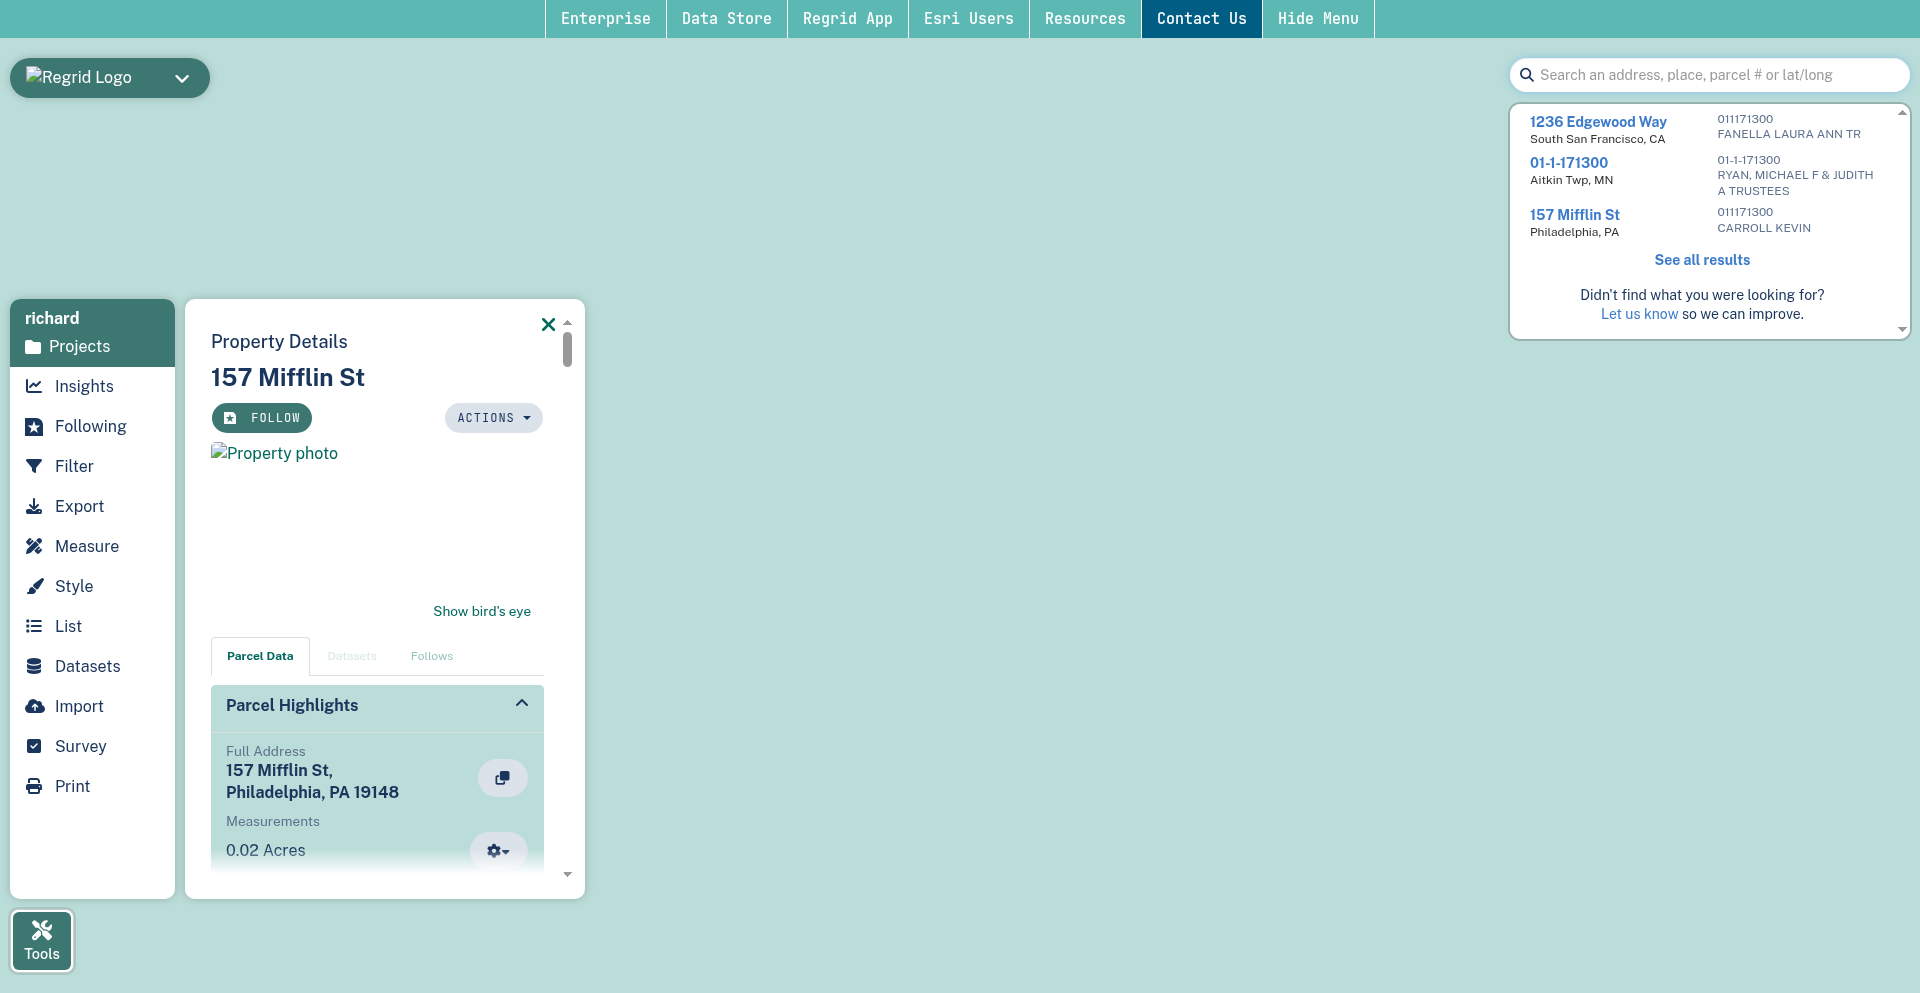Select the Measure ruler tool
Viewport: 1920px width, 993px height.
click(x=34, y=546)
